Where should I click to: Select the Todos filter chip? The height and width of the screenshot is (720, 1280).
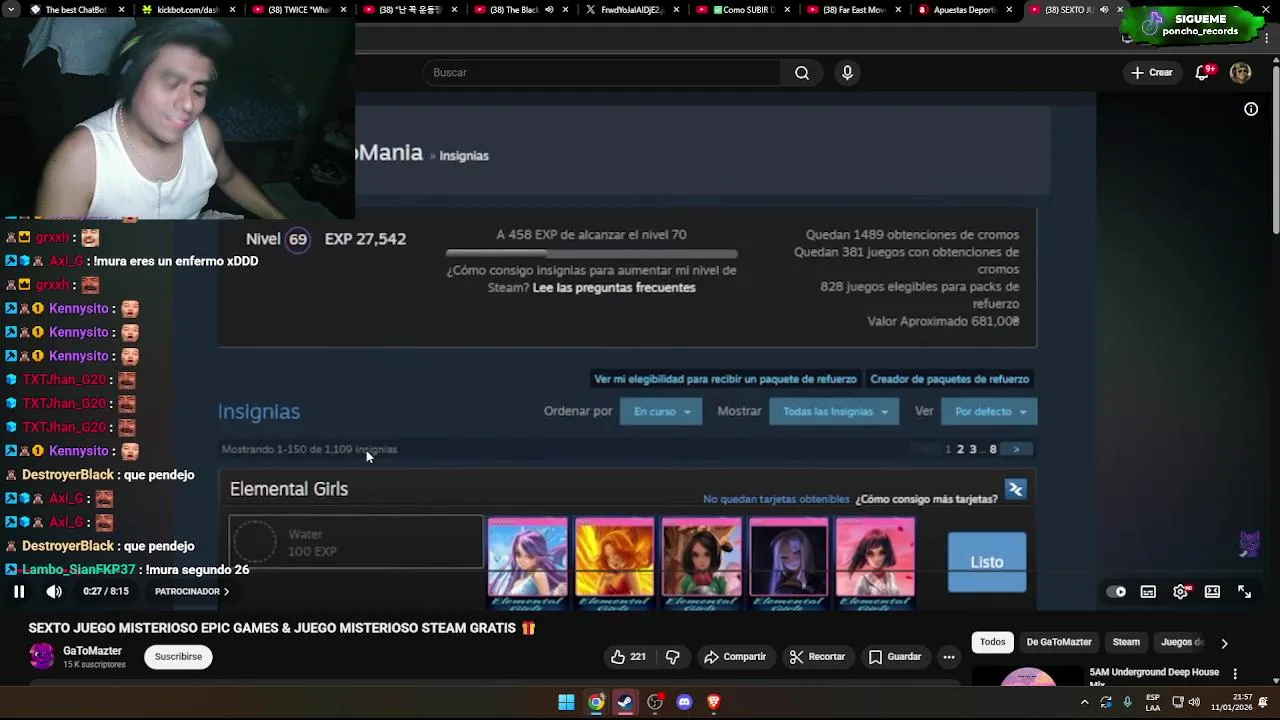(992, 642)
